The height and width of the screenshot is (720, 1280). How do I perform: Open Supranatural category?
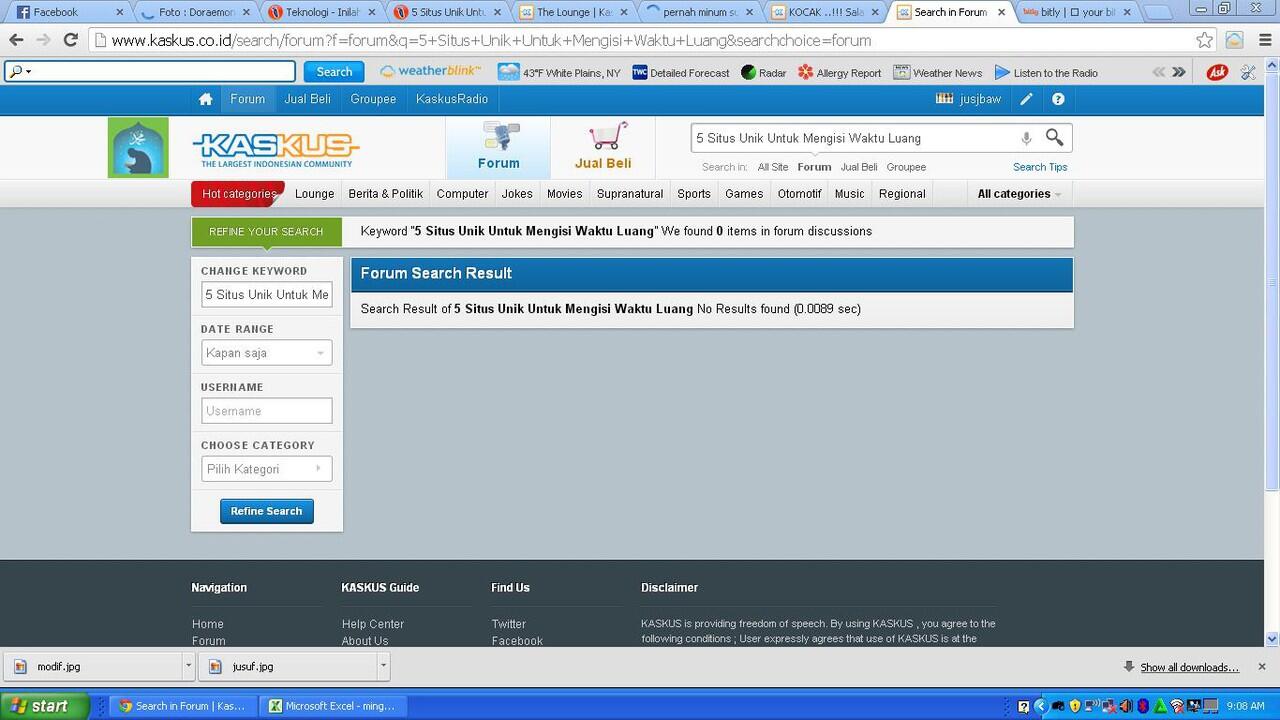[630, 194]
